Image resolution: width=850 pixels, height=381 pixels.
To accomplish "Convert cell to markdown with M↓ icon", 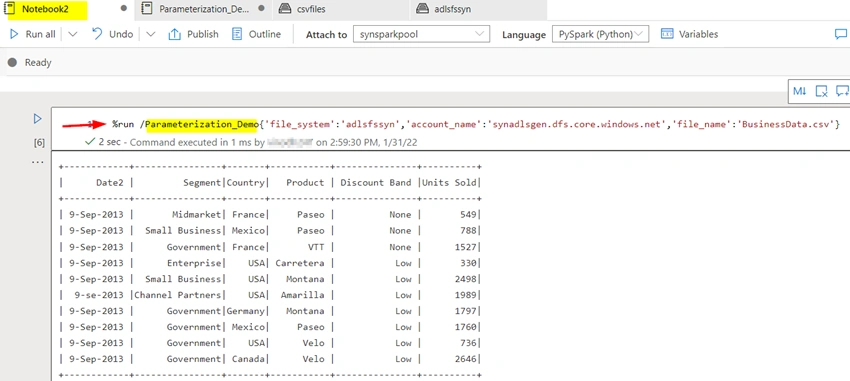I will pos(800,91).
